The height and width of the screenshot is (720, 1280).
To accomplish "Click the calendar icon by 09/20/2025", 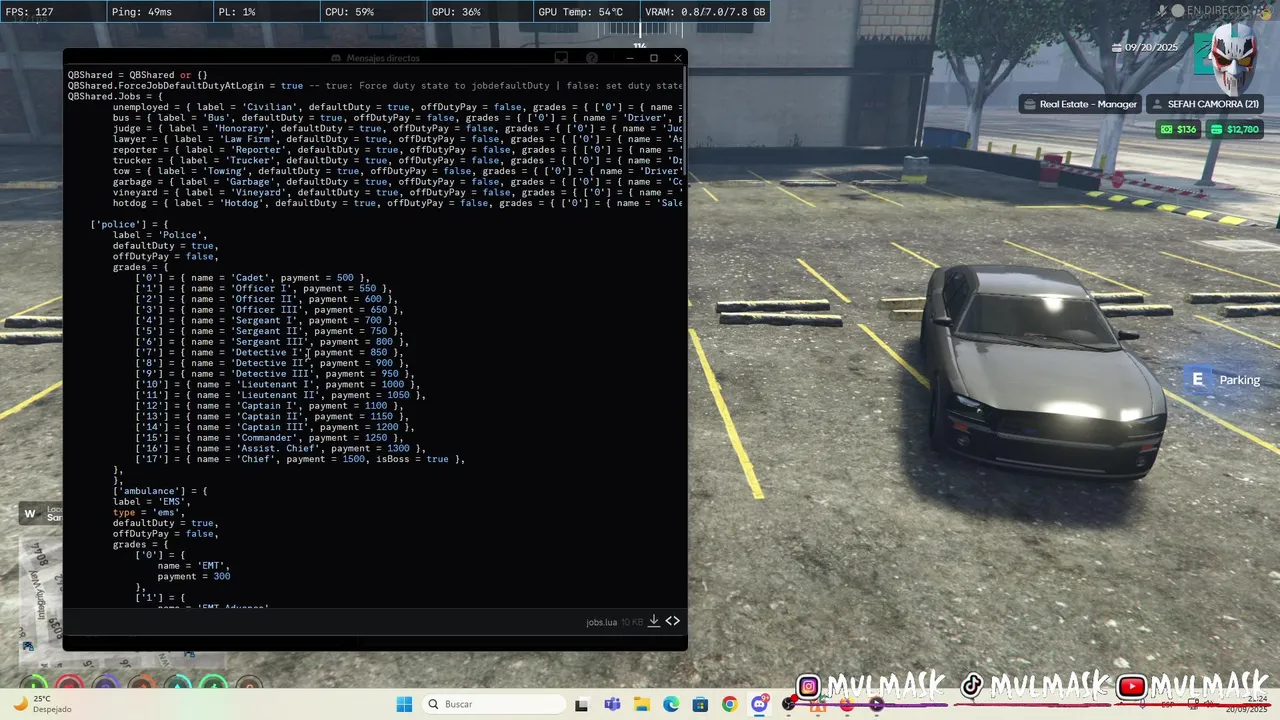I will click(1117, 48).
